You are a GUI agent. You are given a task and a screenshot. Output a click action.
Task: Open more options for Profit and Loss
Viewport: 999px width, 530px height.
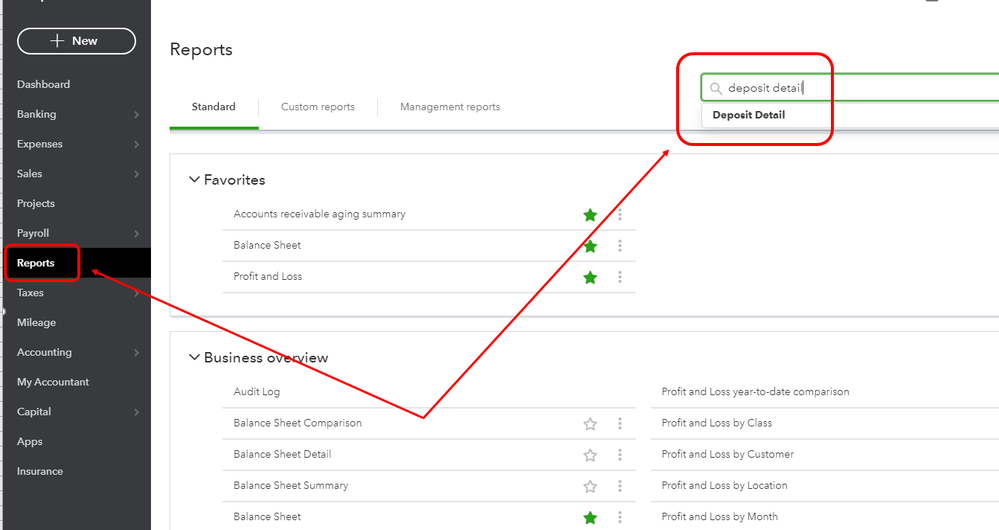coord(619,277)
